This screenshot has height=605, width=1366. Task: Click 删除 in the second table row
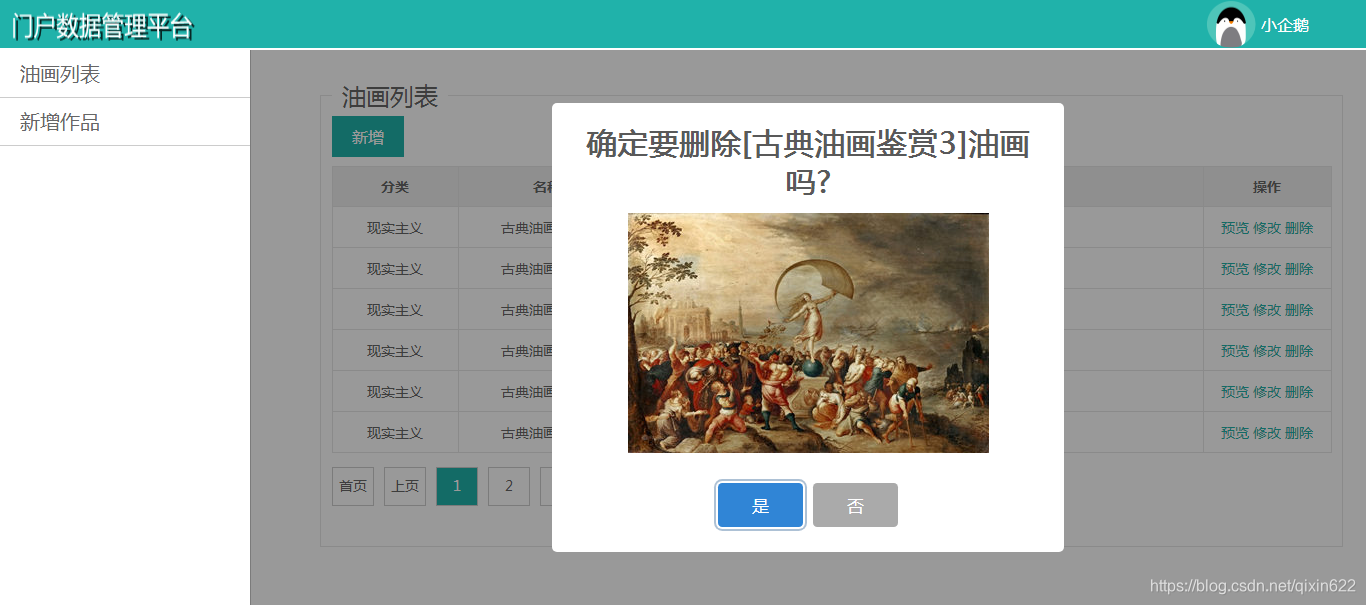(1299, 269)
